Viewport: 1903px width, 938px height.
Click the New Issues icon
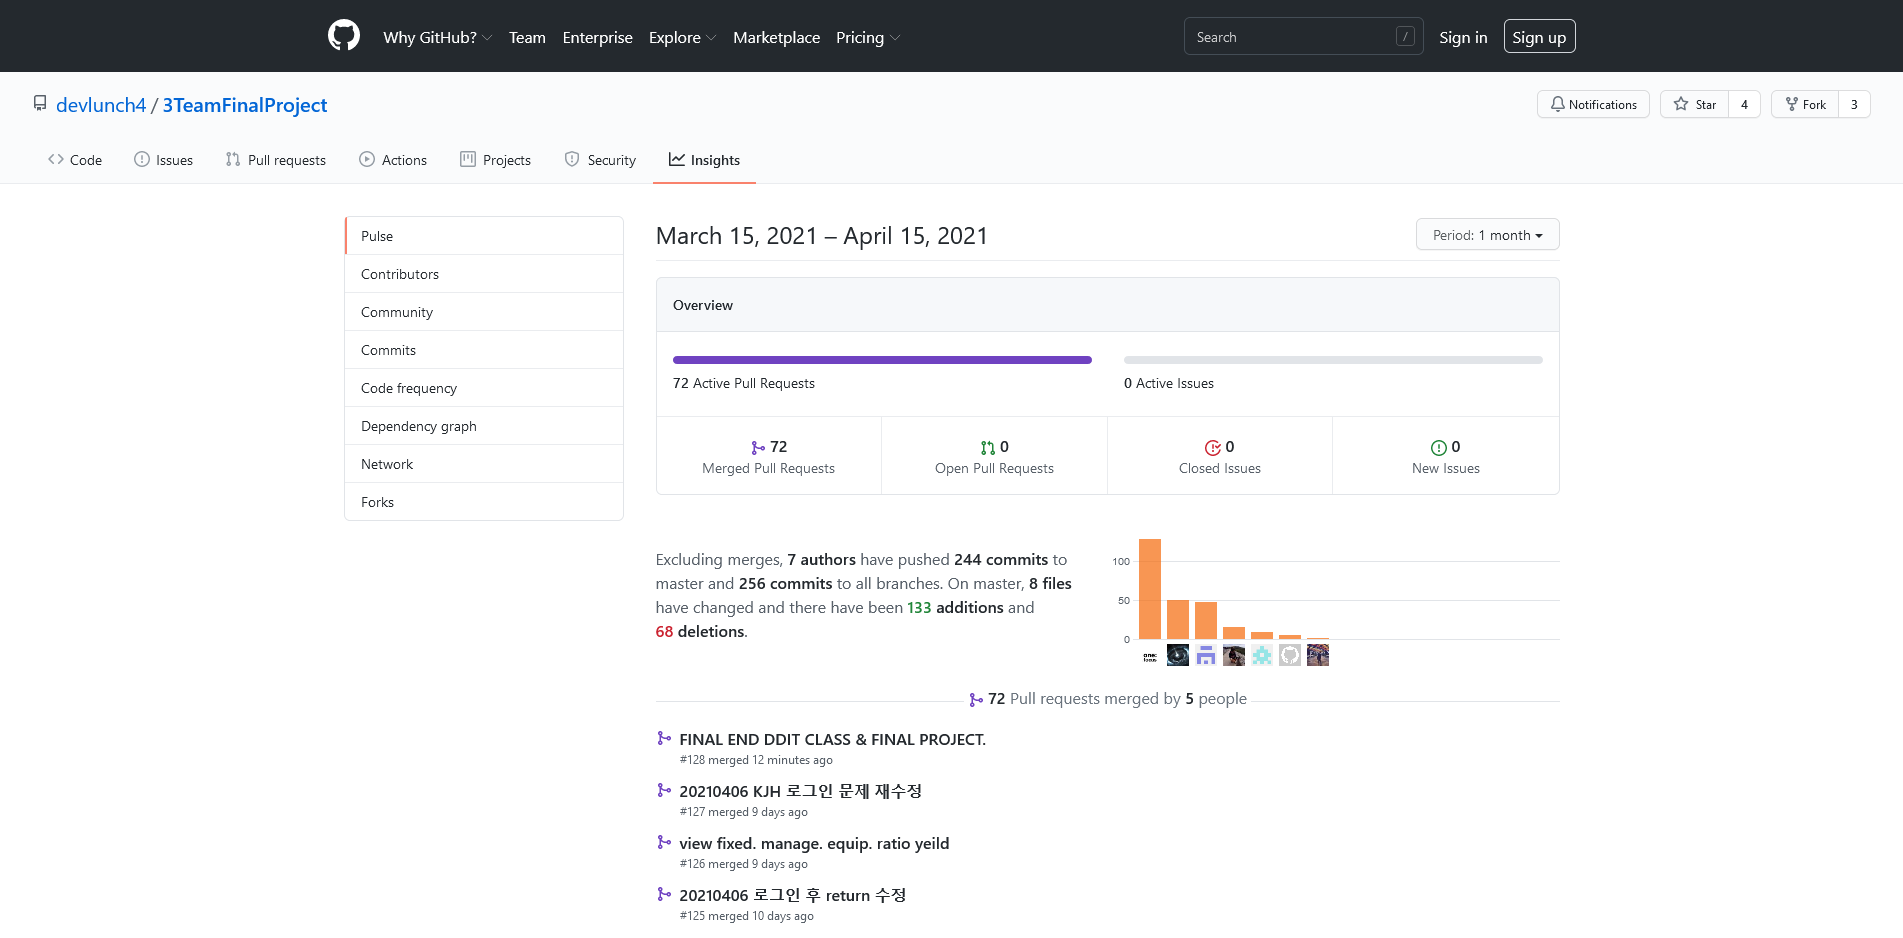tap(1438, 448)
